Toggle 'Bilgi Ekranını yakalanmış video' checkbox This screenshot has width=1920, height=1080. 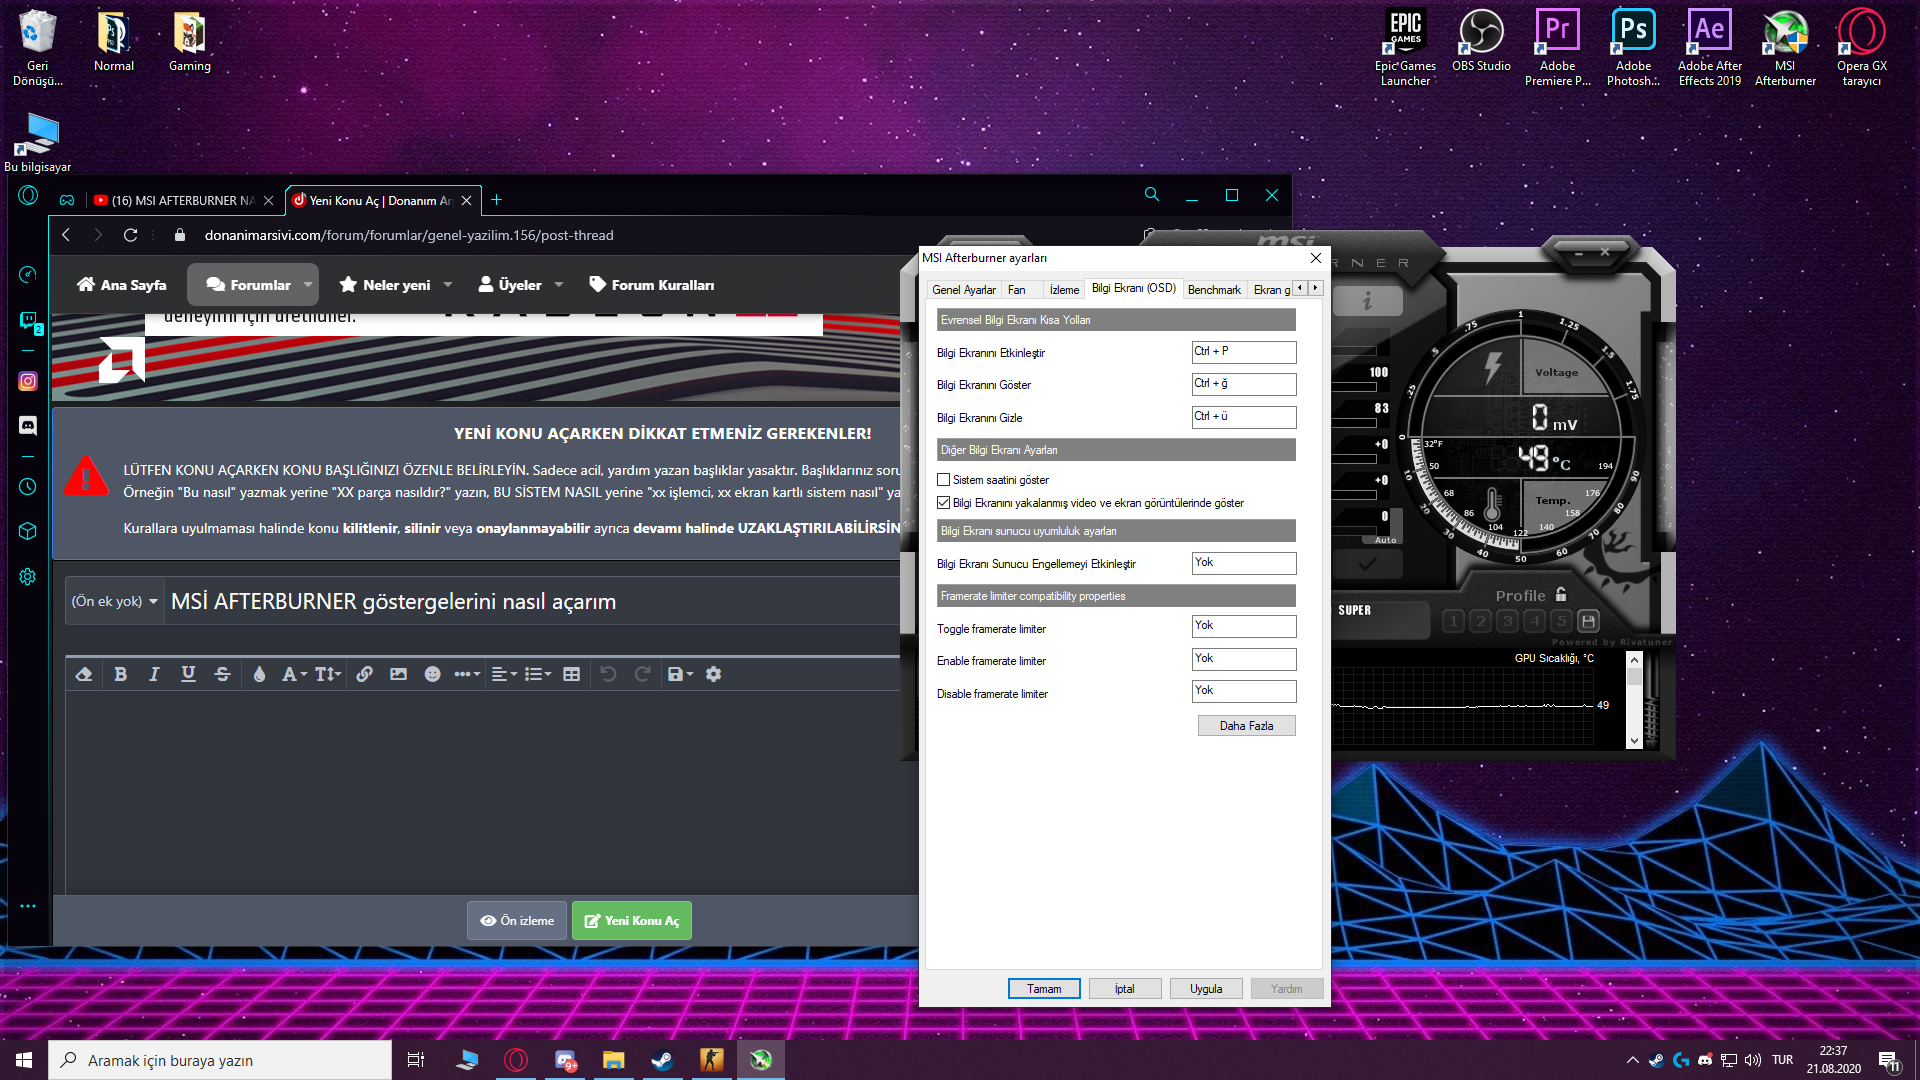coord(943,503)
